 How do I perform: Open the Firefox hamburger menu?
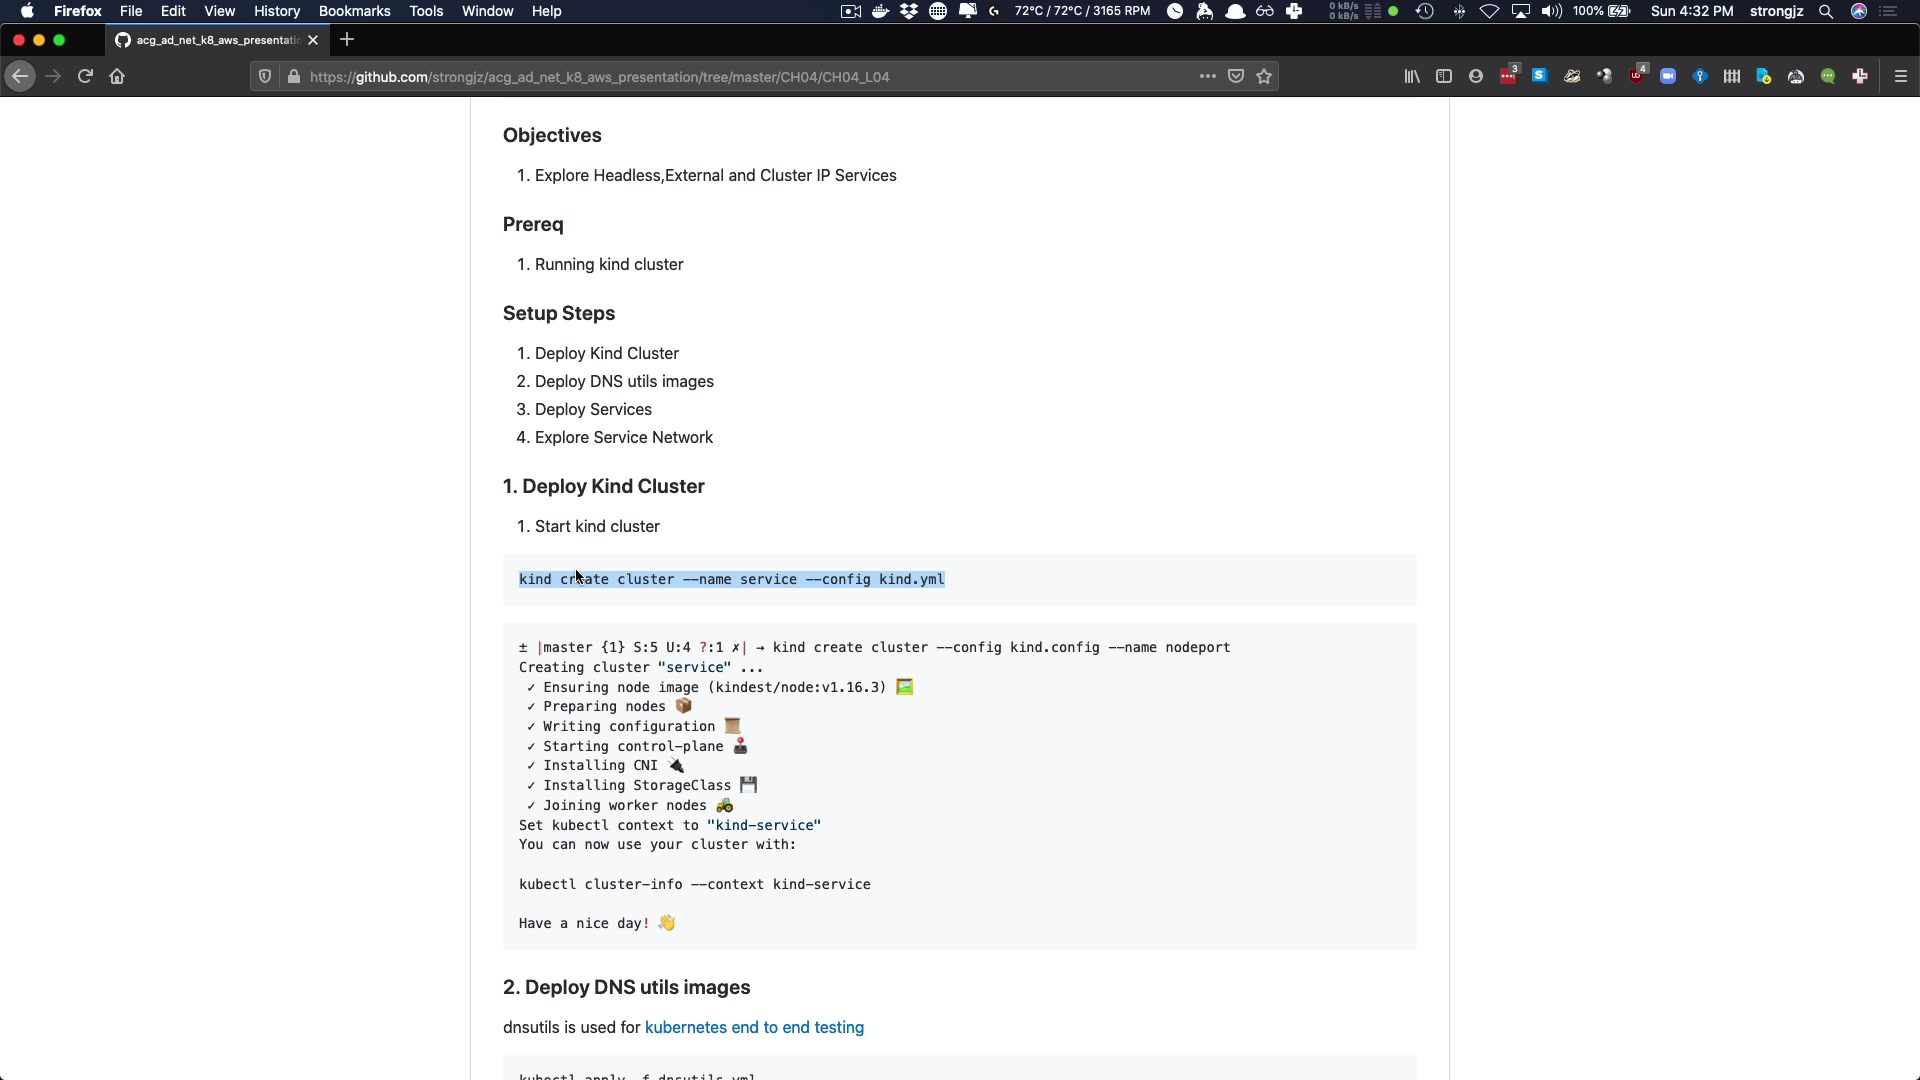[x=1901, y=76]
